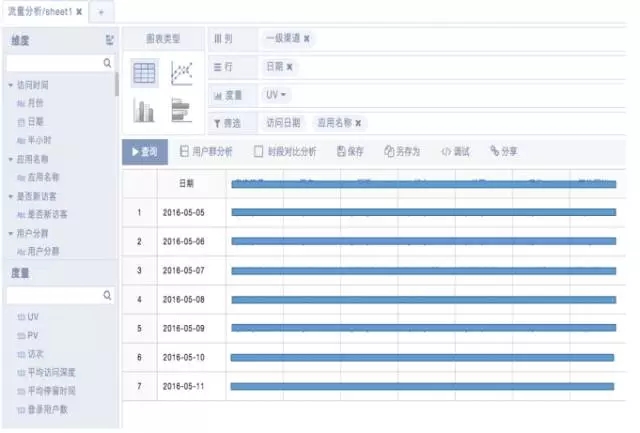The image size is (640, 433).
Task: Collapse the 用户分群 dimension group
Action: coord(10,233)
